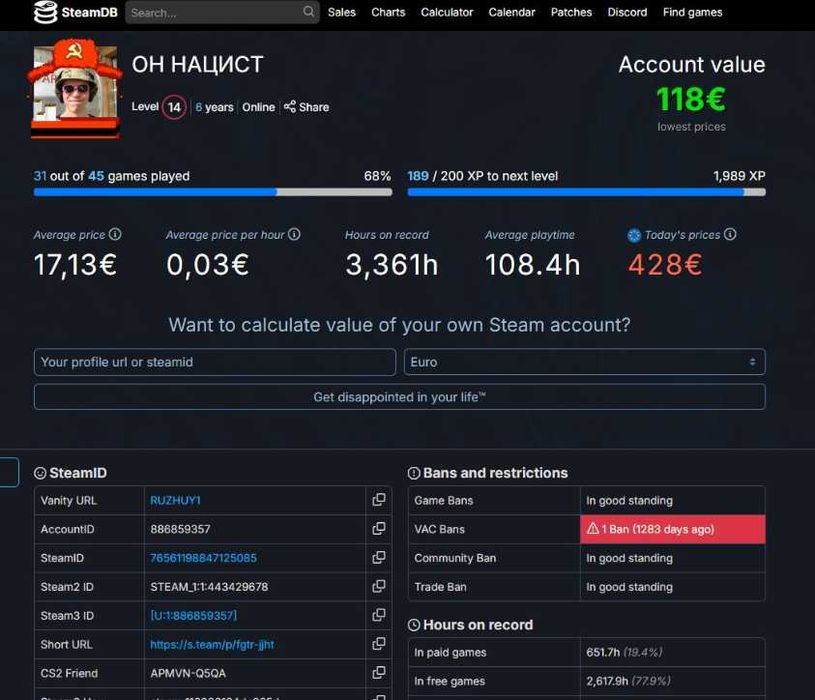Click the Online status text

(258, 107)
